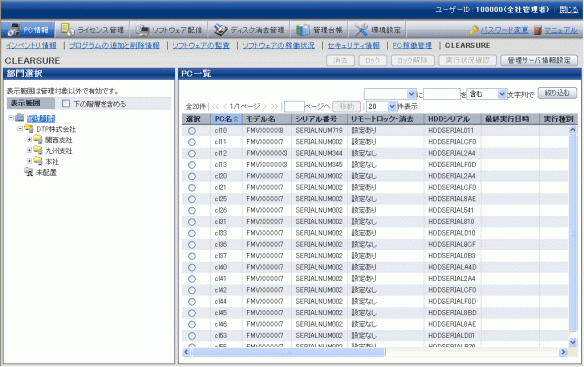
Task: Open the ライセンス管理 tab
Action: (x=92, y=30)
